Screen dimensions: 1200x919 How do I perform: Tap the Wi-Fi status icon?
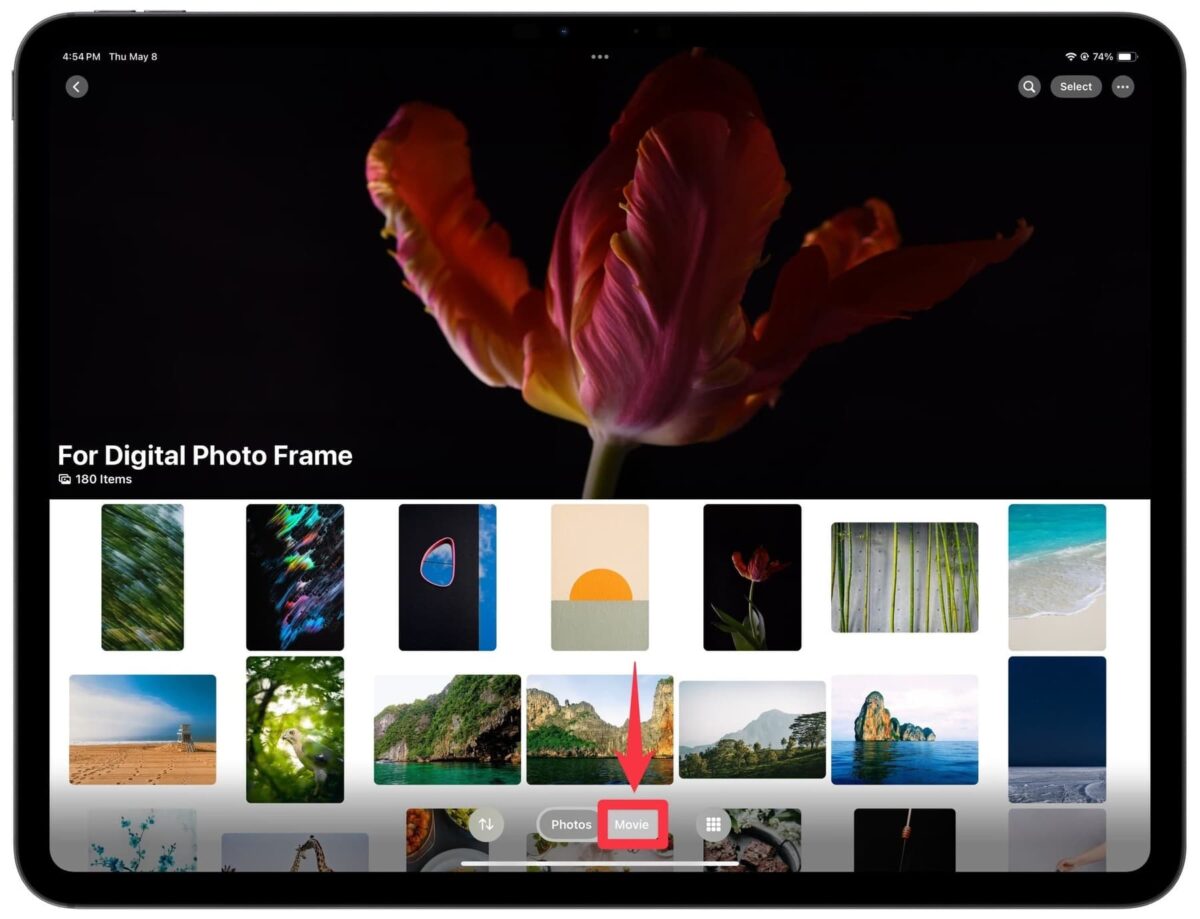click(x=1071, y=57)
